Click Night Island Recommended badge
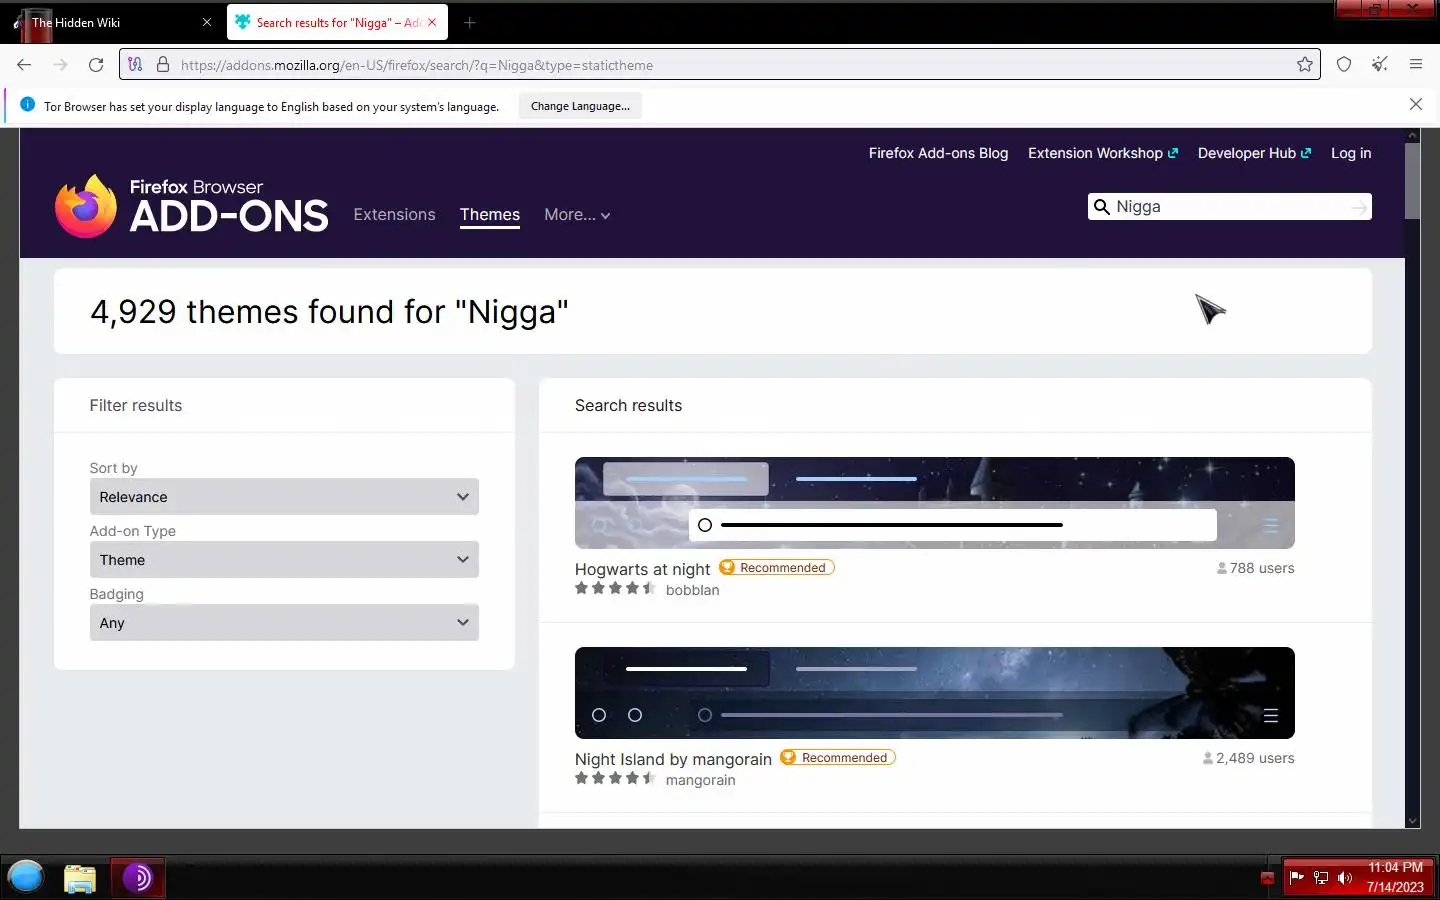Viewport: 1440px width, 900px height. pos(838,758)
